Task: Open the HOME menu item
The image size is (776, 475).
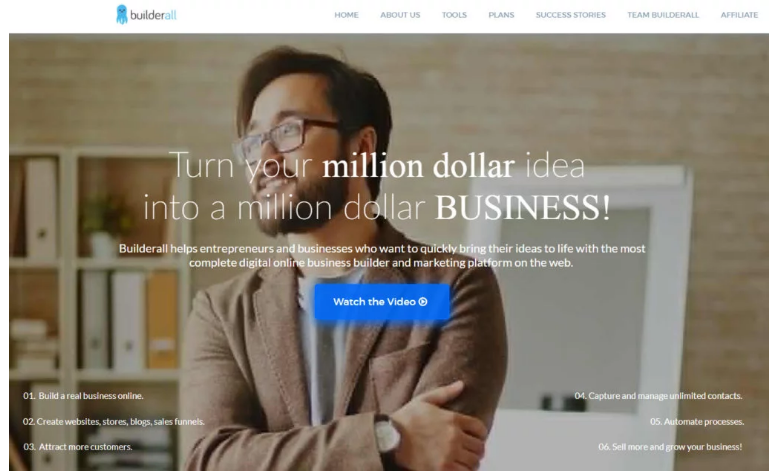Action: tap(346, 15)
